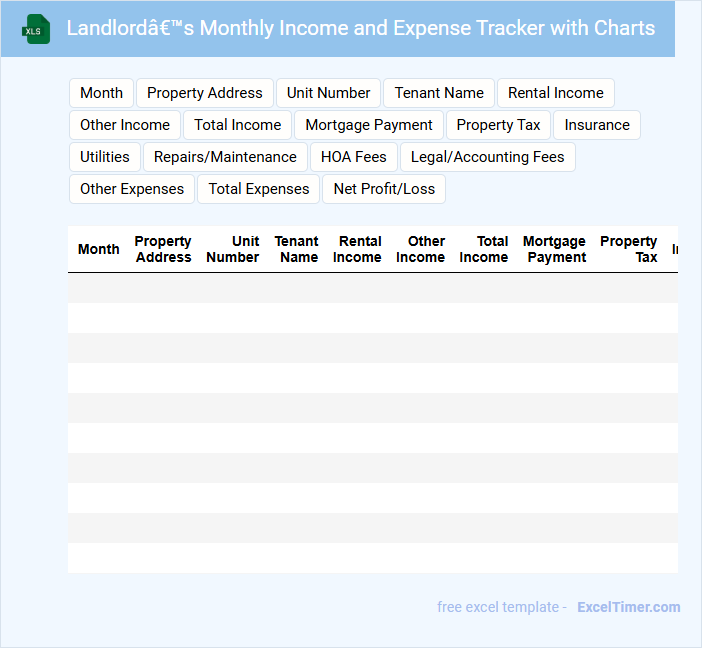This screenshot has width=702, height=648.
Task: Click the Unit Number table column header
Action: tap(232, 249)
